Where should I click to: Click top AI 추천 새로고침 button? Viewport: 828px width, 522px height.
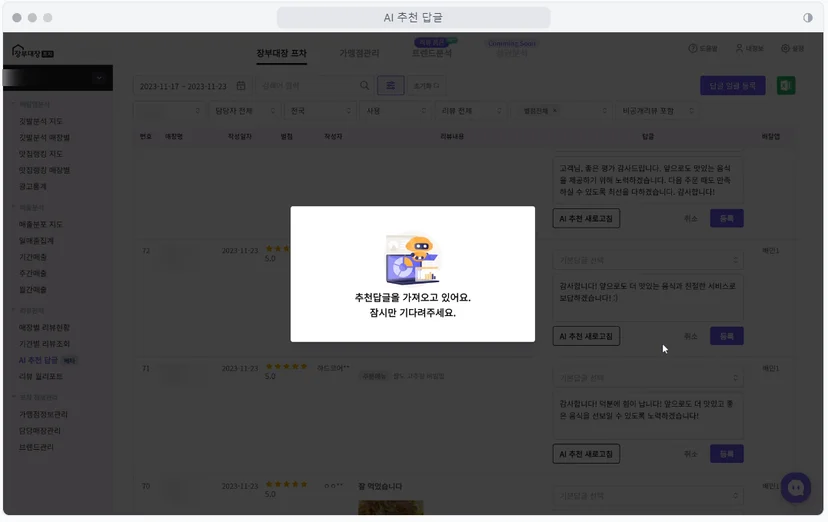pos(586,219)
